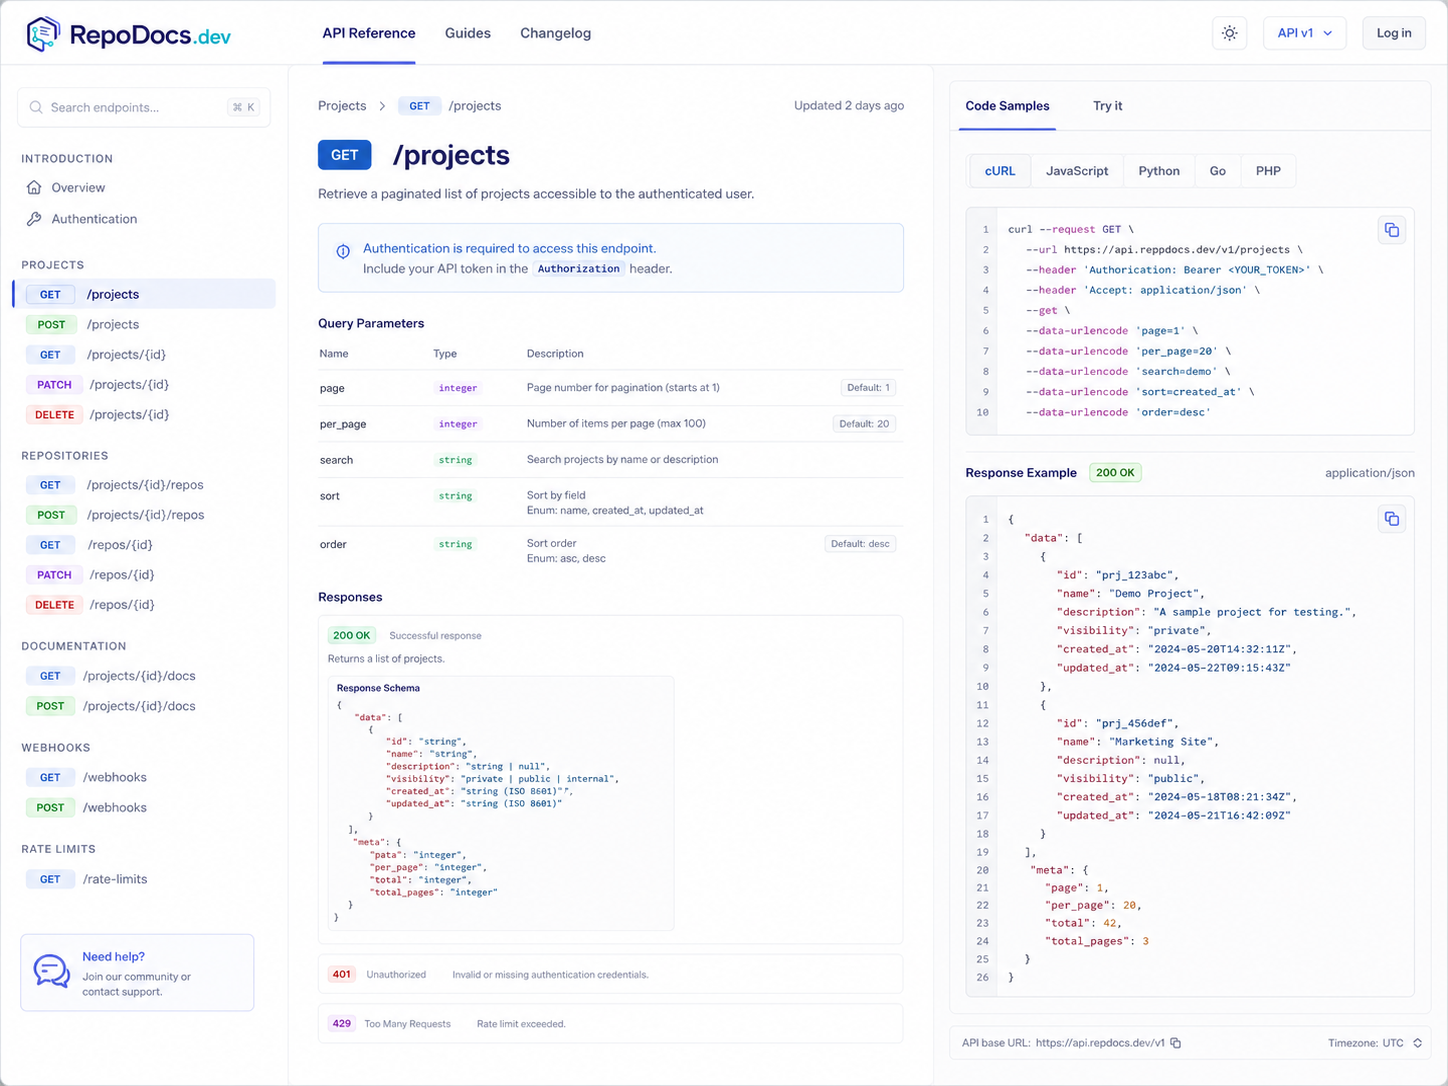Expand the 401 Unauthorized response

click(610, 974)
